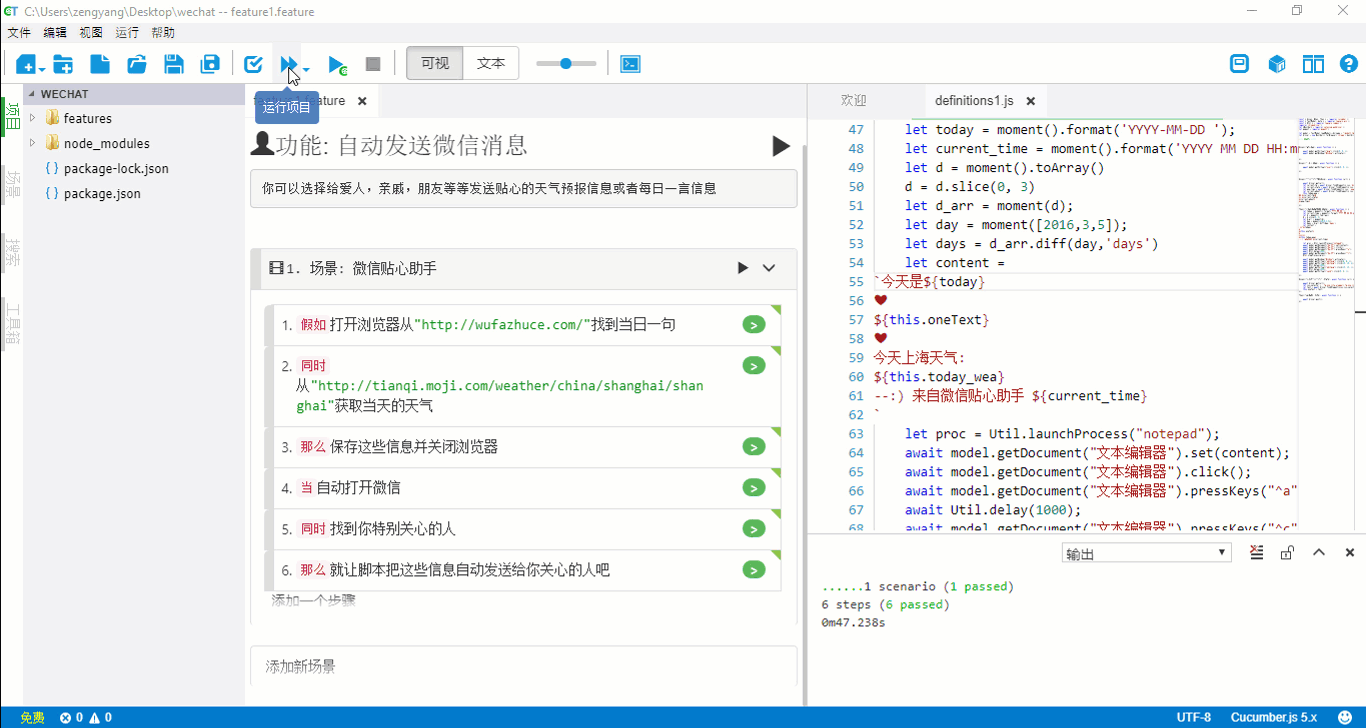Image resolution: width=1366 pixels, height=728 pixels.
Task: Select the 工具箱 side panel tab
Action: pos(13,324)
